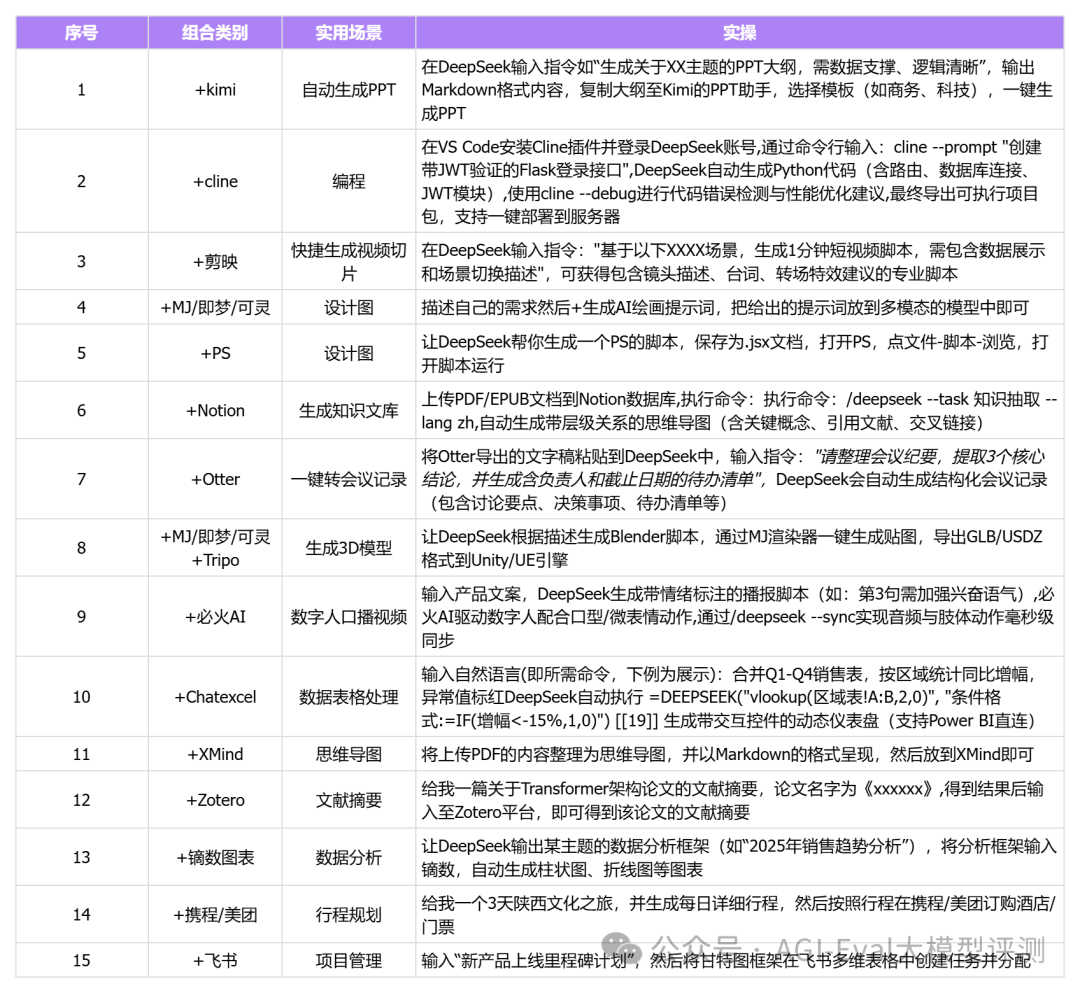The width and height of the screenshot is (1080, 993).
Task: Select the +PS cell
Action: click(x=215, y=353)
